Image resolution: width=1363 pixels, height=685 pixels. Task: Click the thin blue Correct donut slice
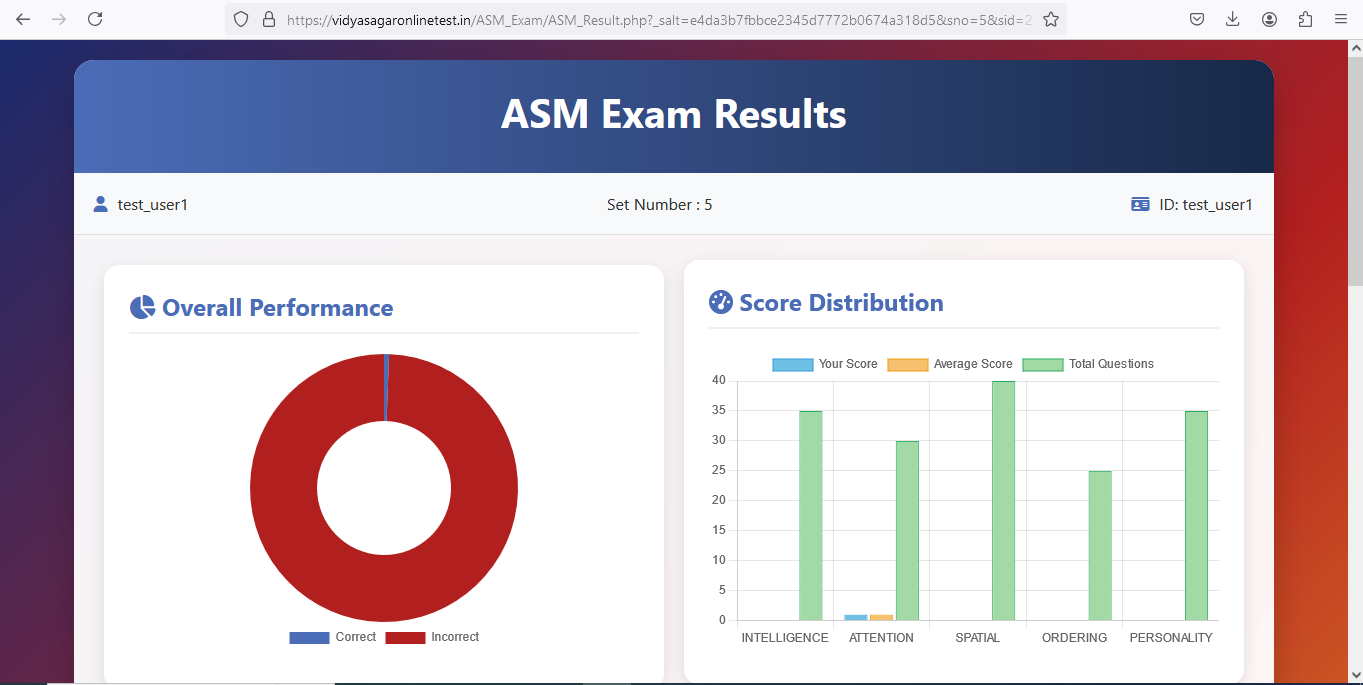pos(386,388)
